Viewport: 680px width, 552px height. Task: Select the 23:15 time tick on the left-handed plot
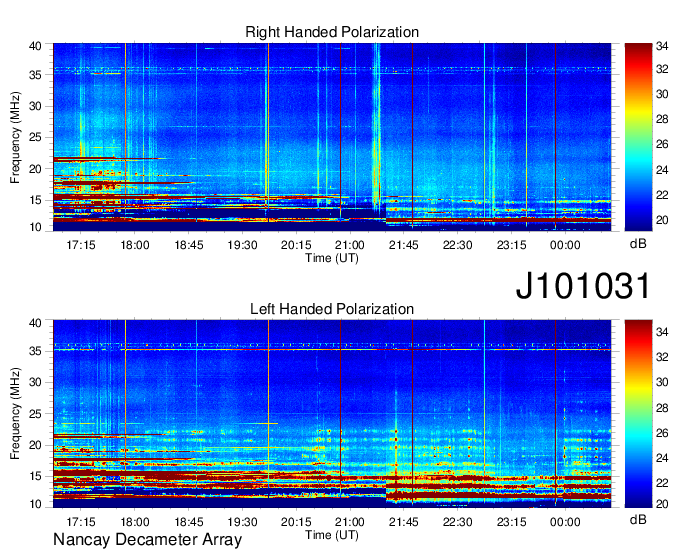(511, 522)
